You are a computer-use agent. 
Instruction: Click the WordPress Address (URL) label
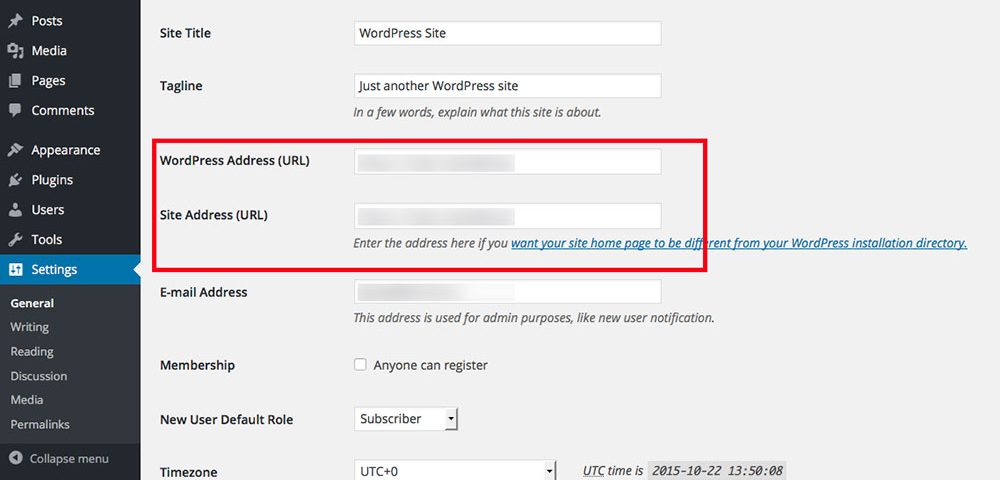tap(235, 161)
